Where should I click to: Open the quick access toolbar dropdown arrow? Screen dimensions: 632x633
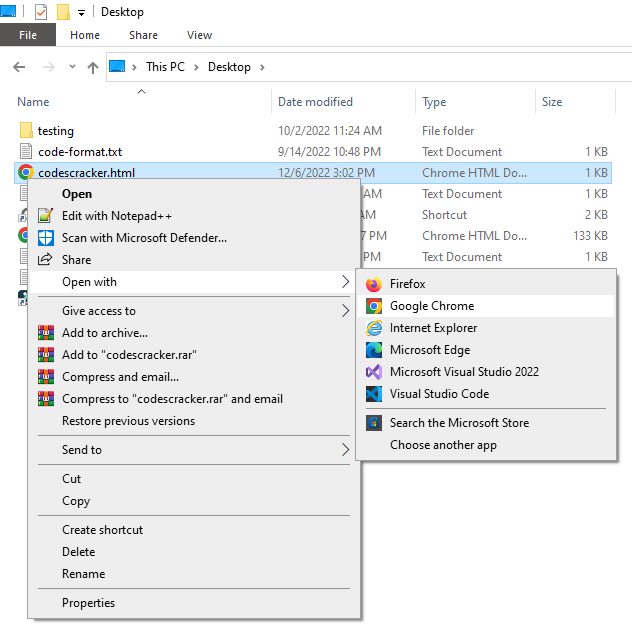pyautogui.click(x=81, y=12)
